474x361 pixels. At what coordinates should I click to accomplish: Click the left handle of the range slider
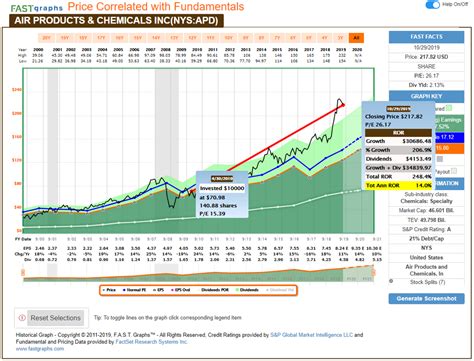[23, 273]
